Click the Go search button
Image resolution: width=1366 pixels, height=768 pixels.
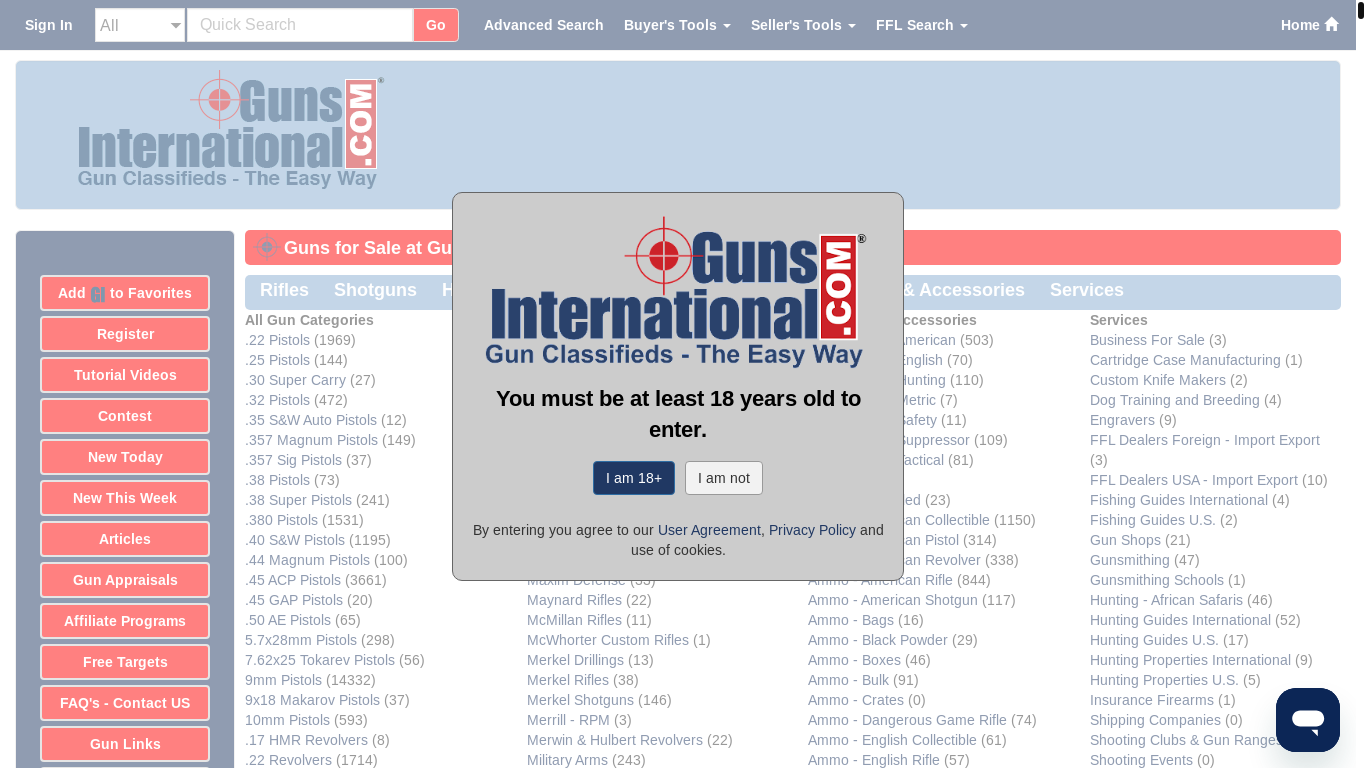pyautogui.click(x=436, y=25)
